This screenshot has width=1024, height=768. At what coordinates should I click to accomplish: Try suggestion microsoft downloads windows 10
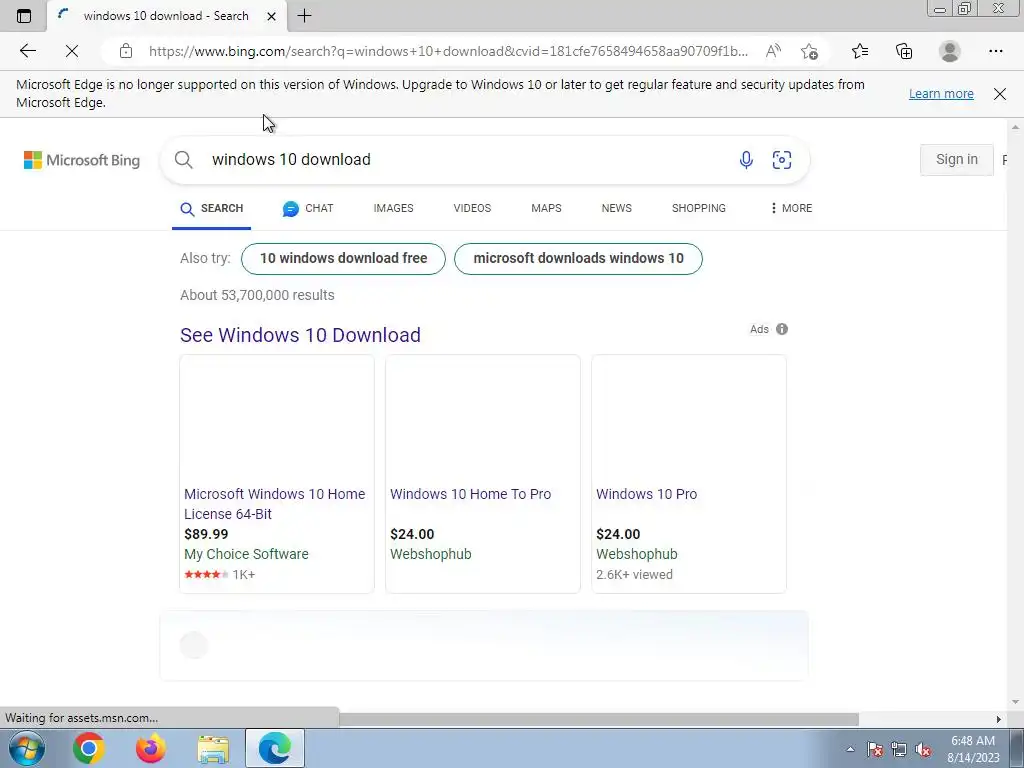579,259
